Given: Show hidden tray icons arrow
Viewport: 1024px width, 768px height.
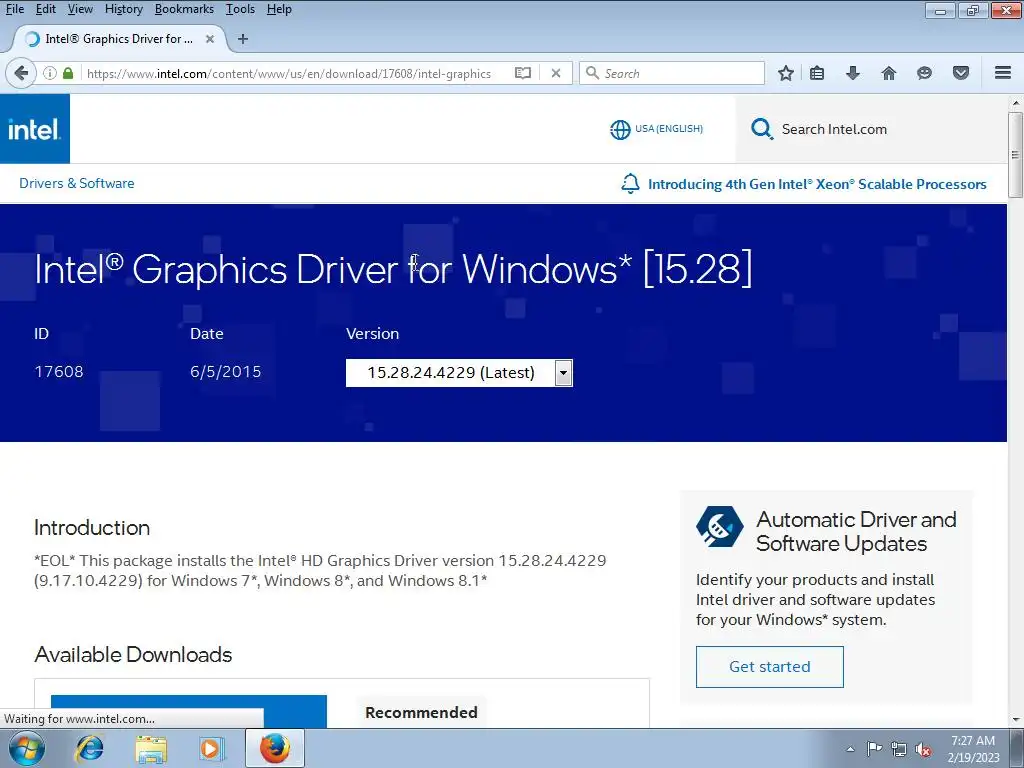Looking at the screenshot, I should click(x=850, y=749).
